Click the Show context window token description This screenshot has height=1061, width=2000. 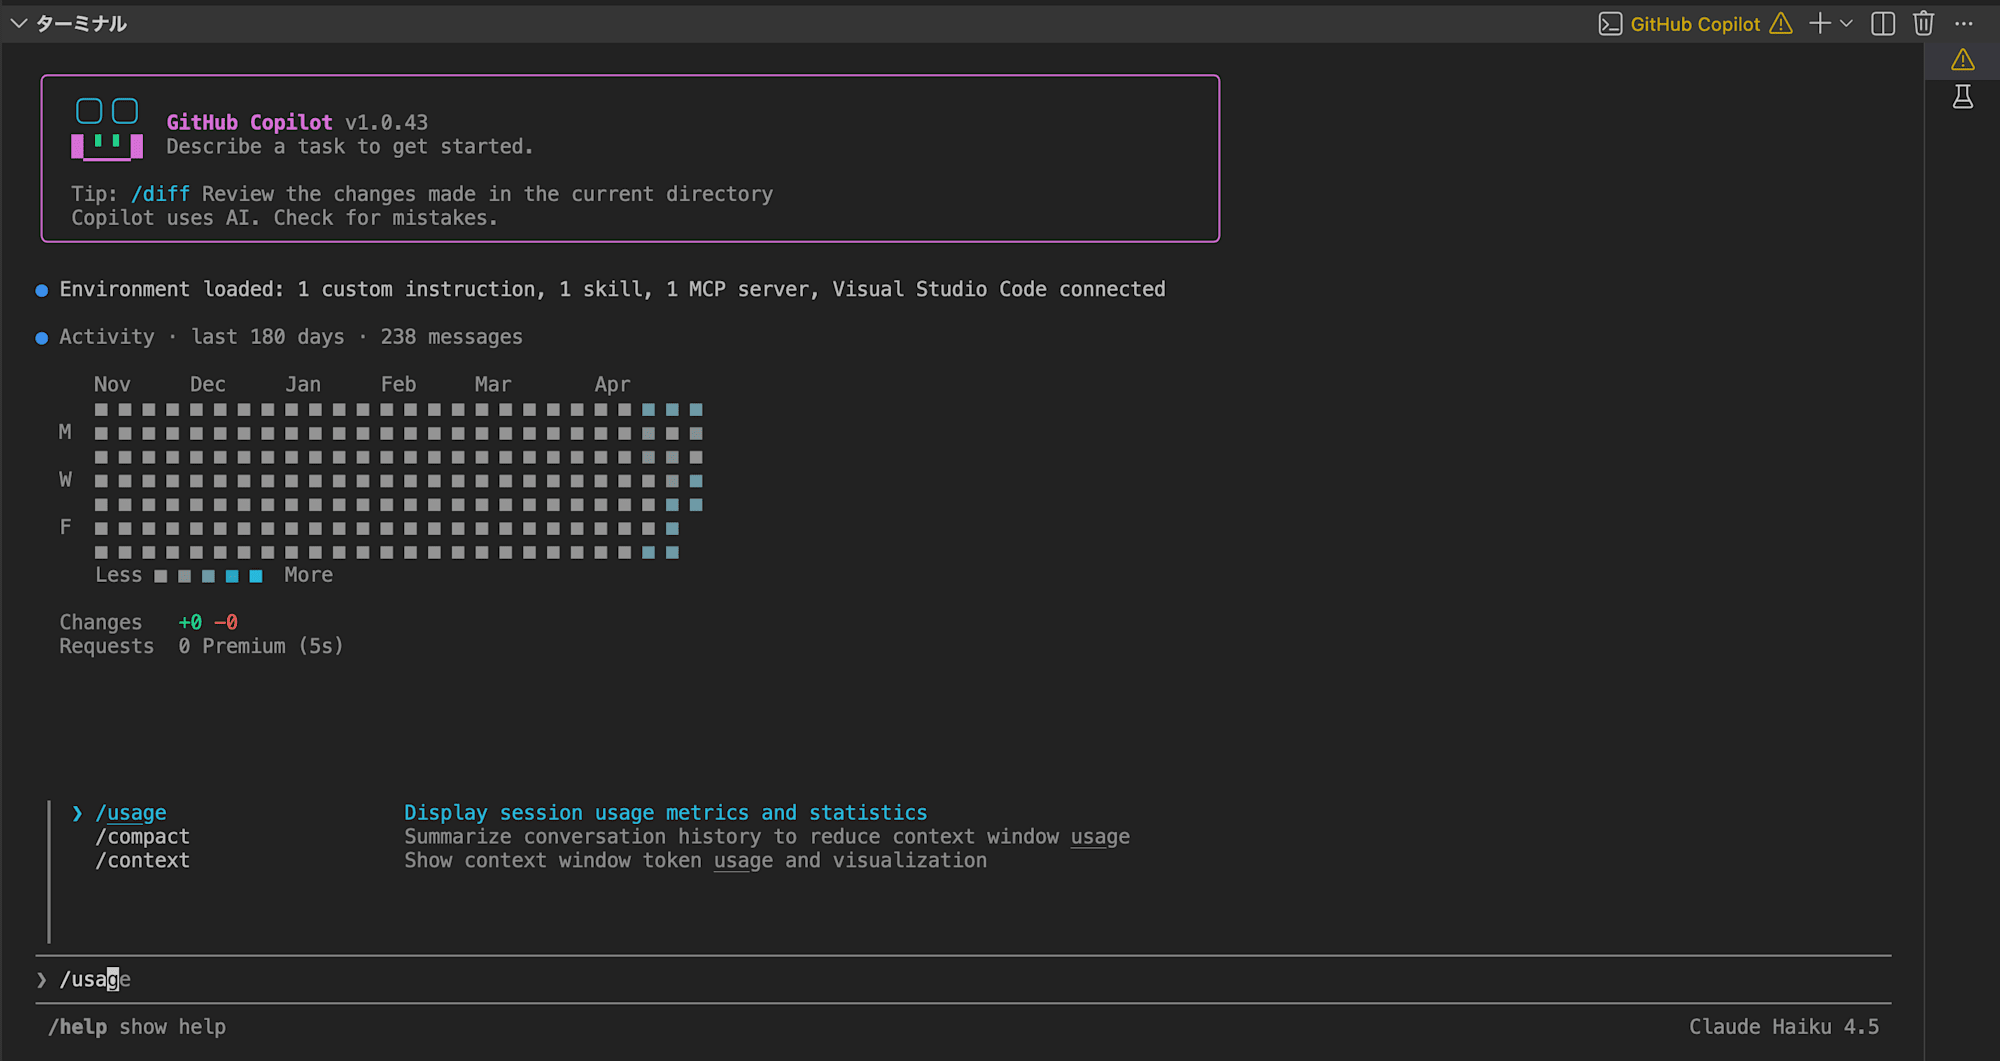[695, 861]
